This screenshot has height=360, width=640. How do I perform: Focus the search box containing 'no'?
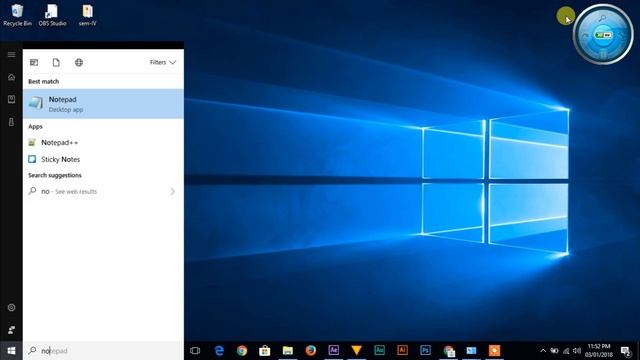(x=103, y=351)
